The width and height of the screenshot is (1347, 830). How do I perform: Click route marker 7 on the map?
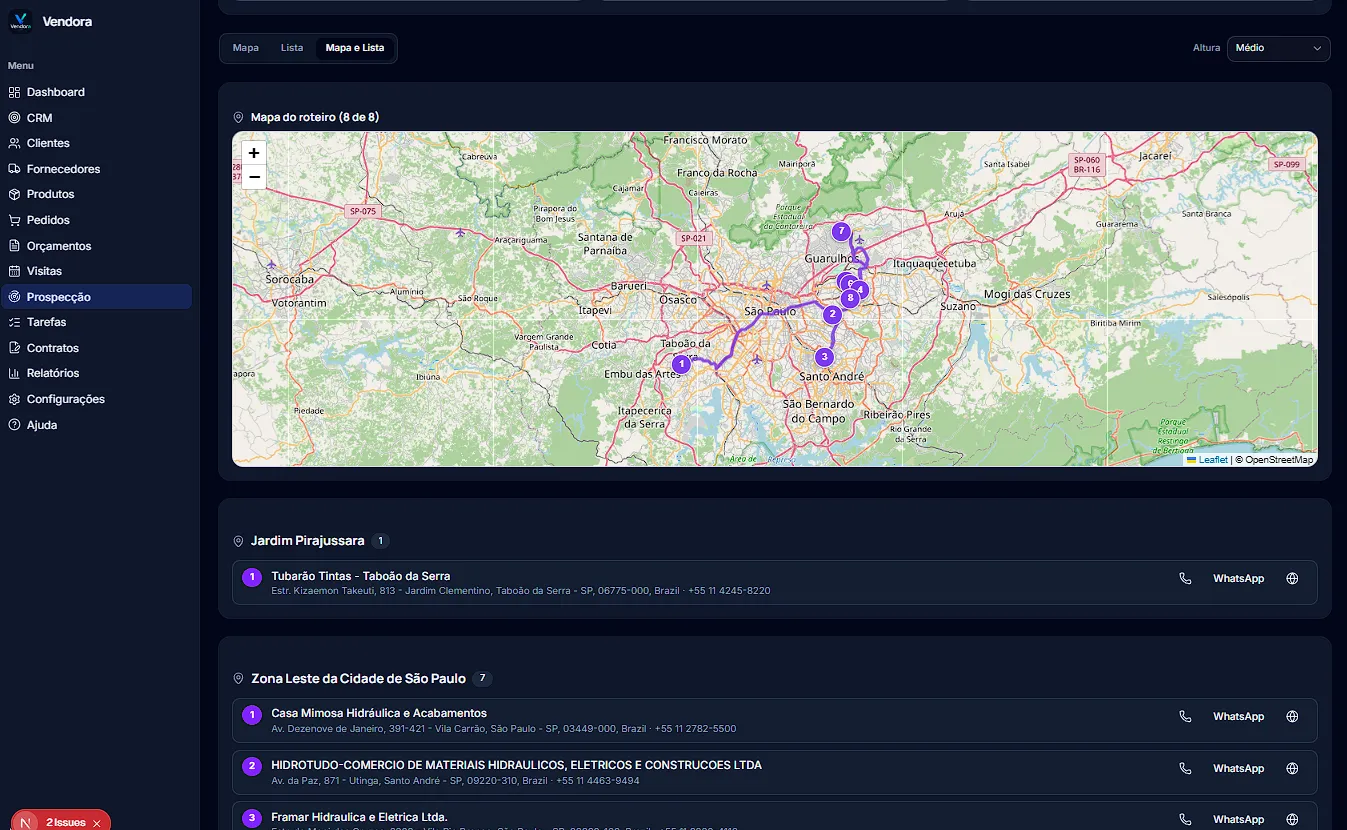point(841,232)
